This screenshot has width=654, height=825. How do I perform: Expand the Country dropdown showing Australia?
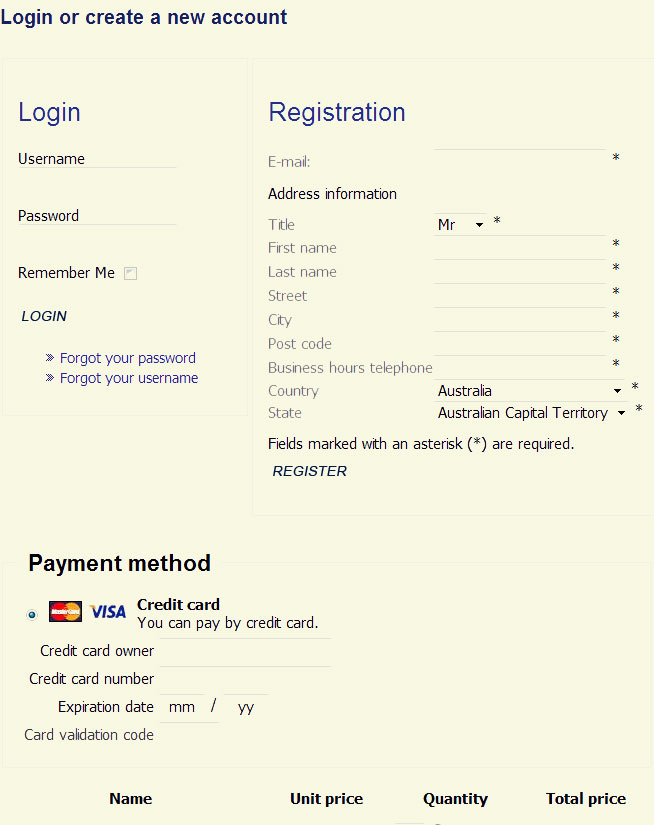tap(530, 391)
